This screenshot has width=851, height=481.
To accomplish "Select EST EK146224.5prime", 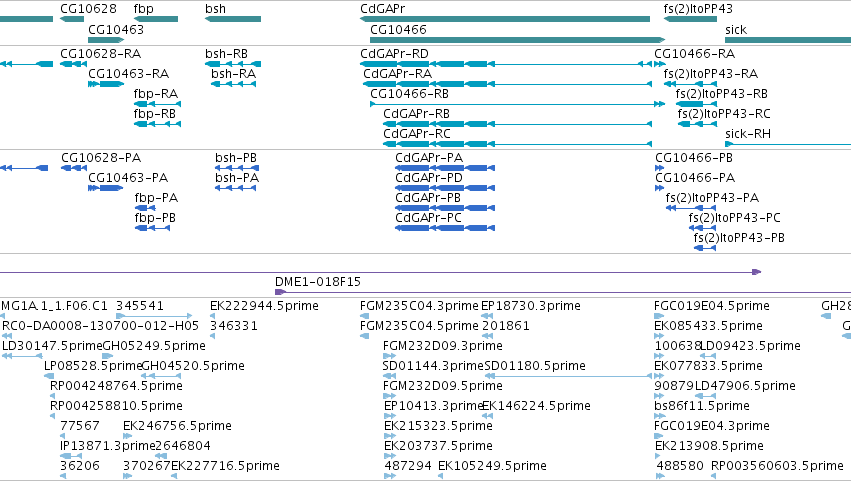I will click(x=536, y=407).
